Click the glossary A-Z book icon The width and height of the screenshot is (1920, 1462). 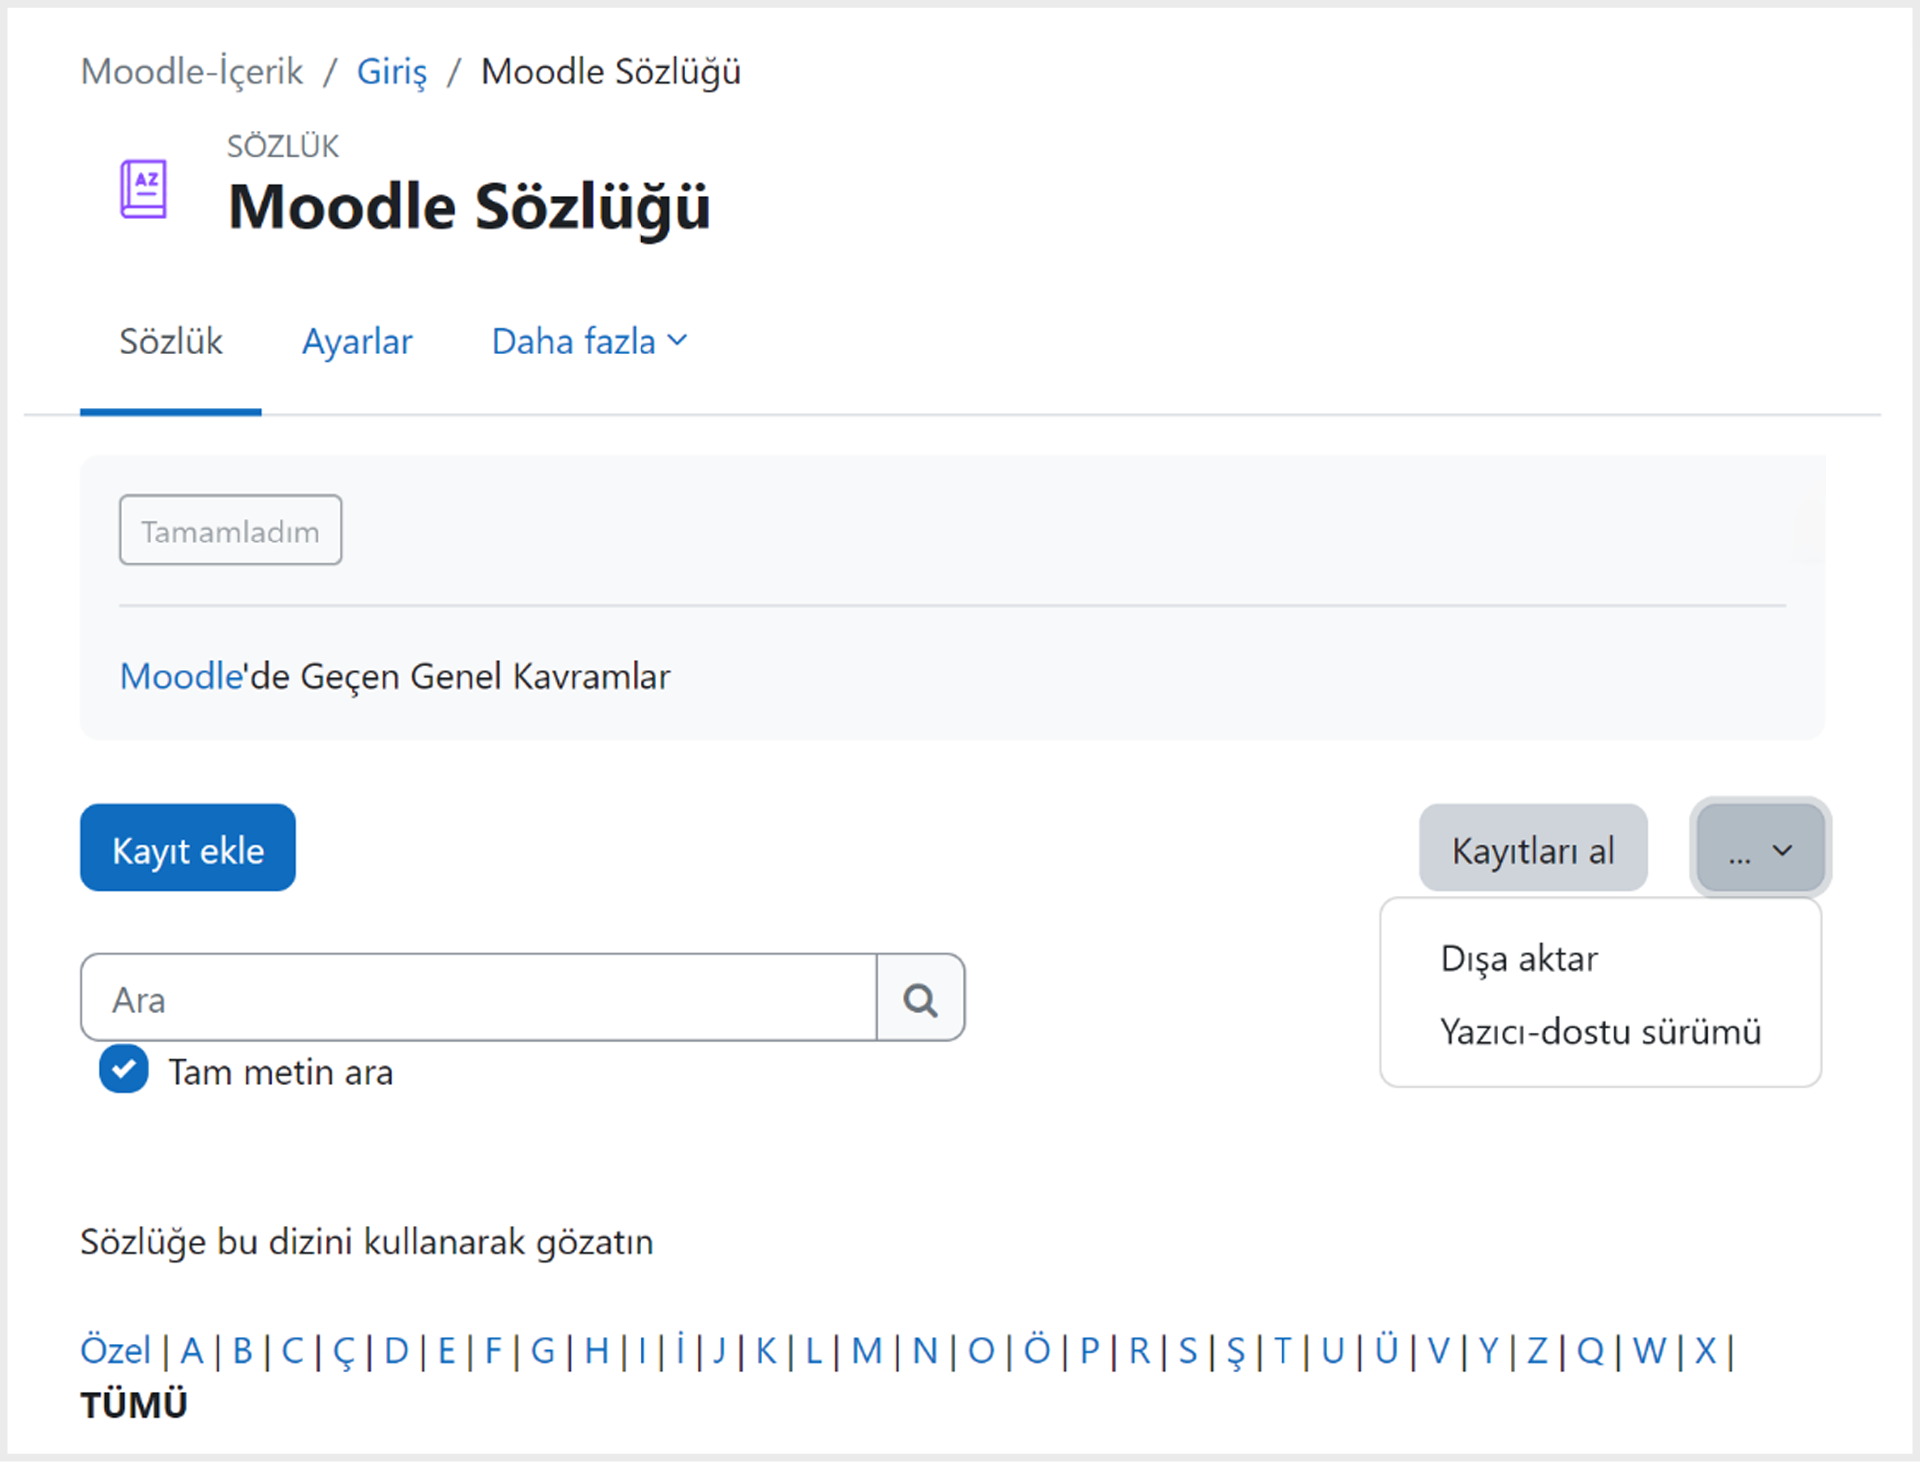pyautogui.click(x=143, y=188)
